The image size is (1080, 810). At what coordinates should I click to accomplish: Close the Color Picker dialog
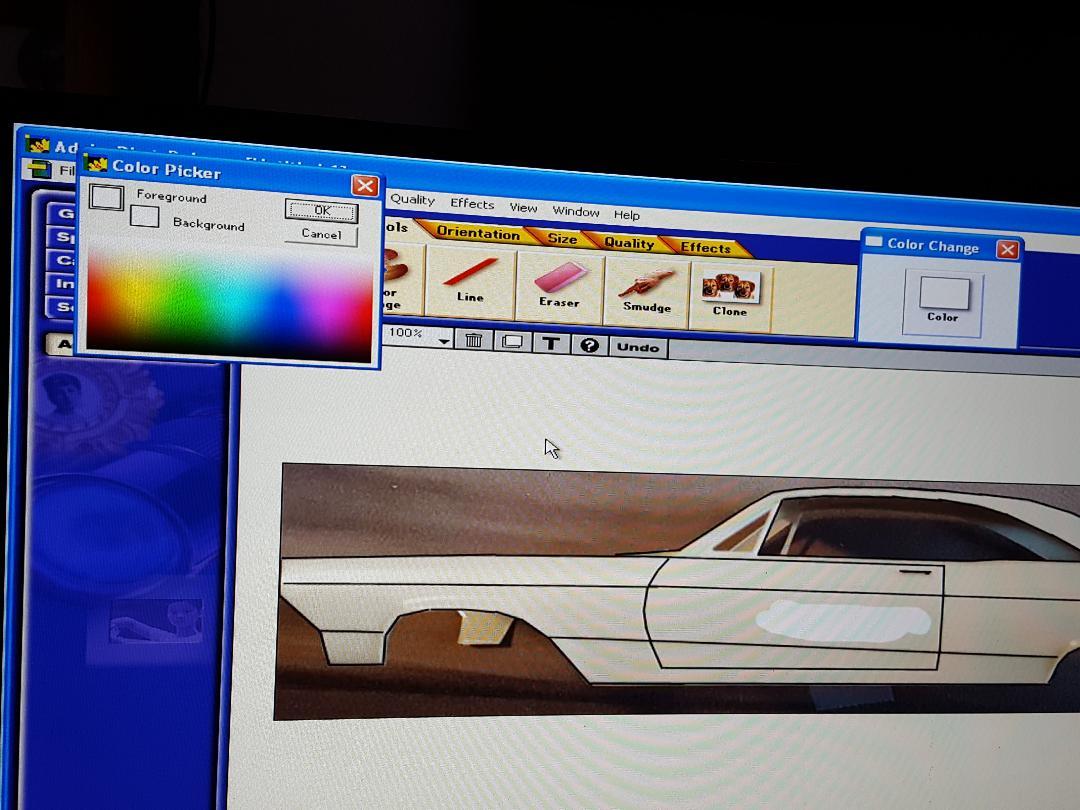364,185
